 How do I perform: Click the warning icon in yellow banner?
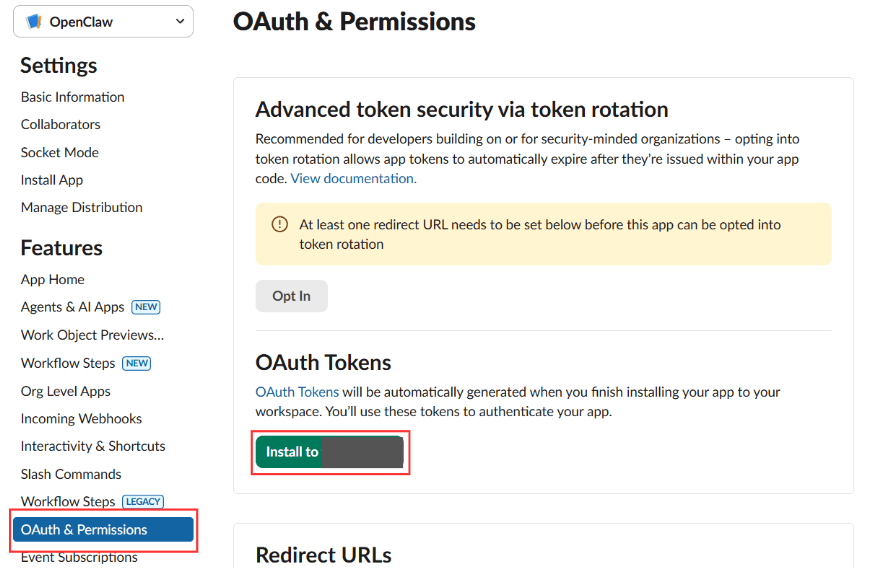tap(280, 225)
